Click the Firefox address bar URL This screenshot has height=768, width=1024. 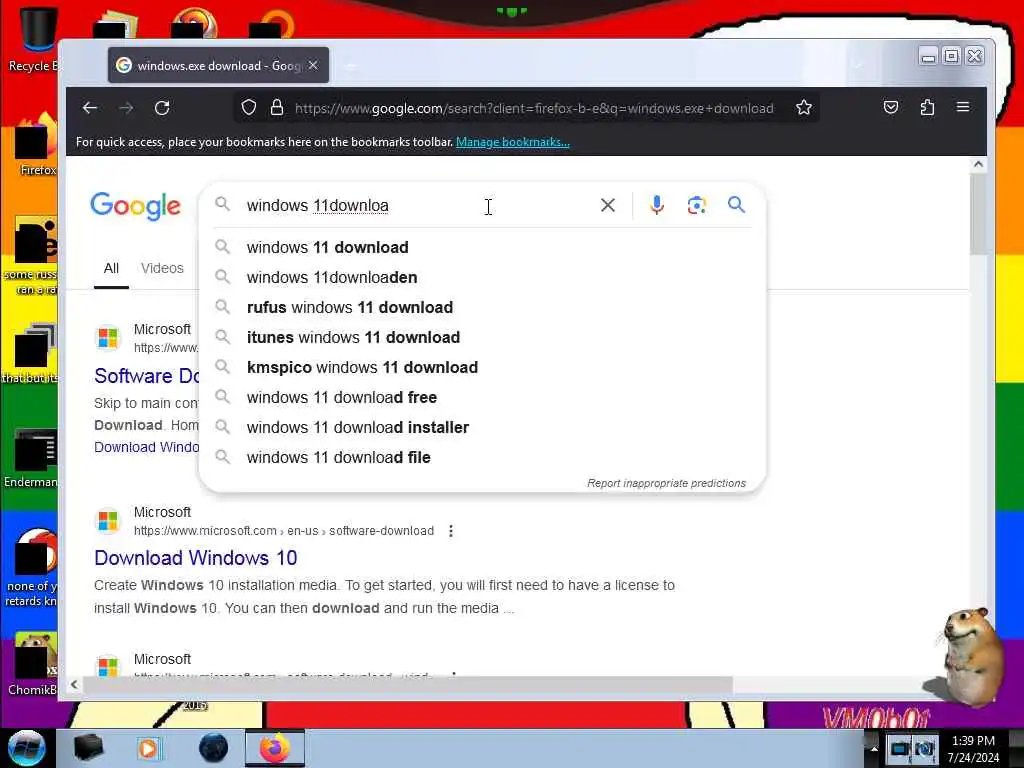tap(534, 108)
